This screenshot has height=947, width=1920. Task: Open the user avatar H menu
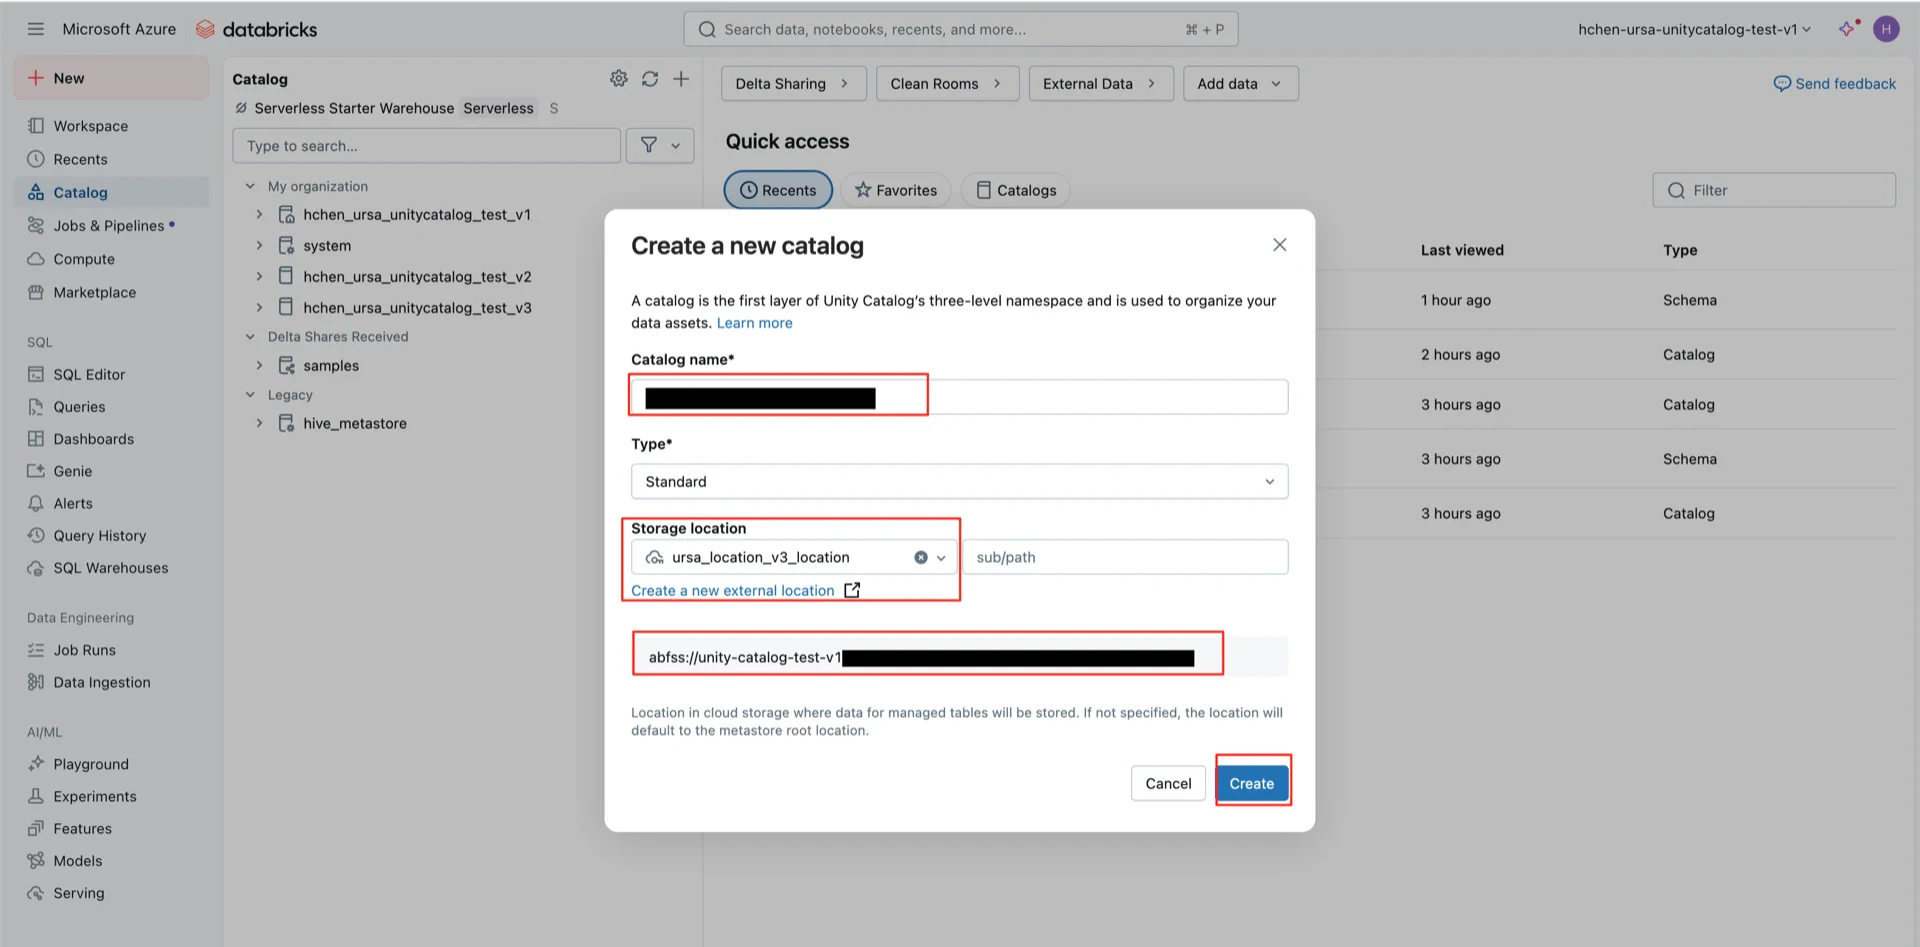[x=1886, y=29]
